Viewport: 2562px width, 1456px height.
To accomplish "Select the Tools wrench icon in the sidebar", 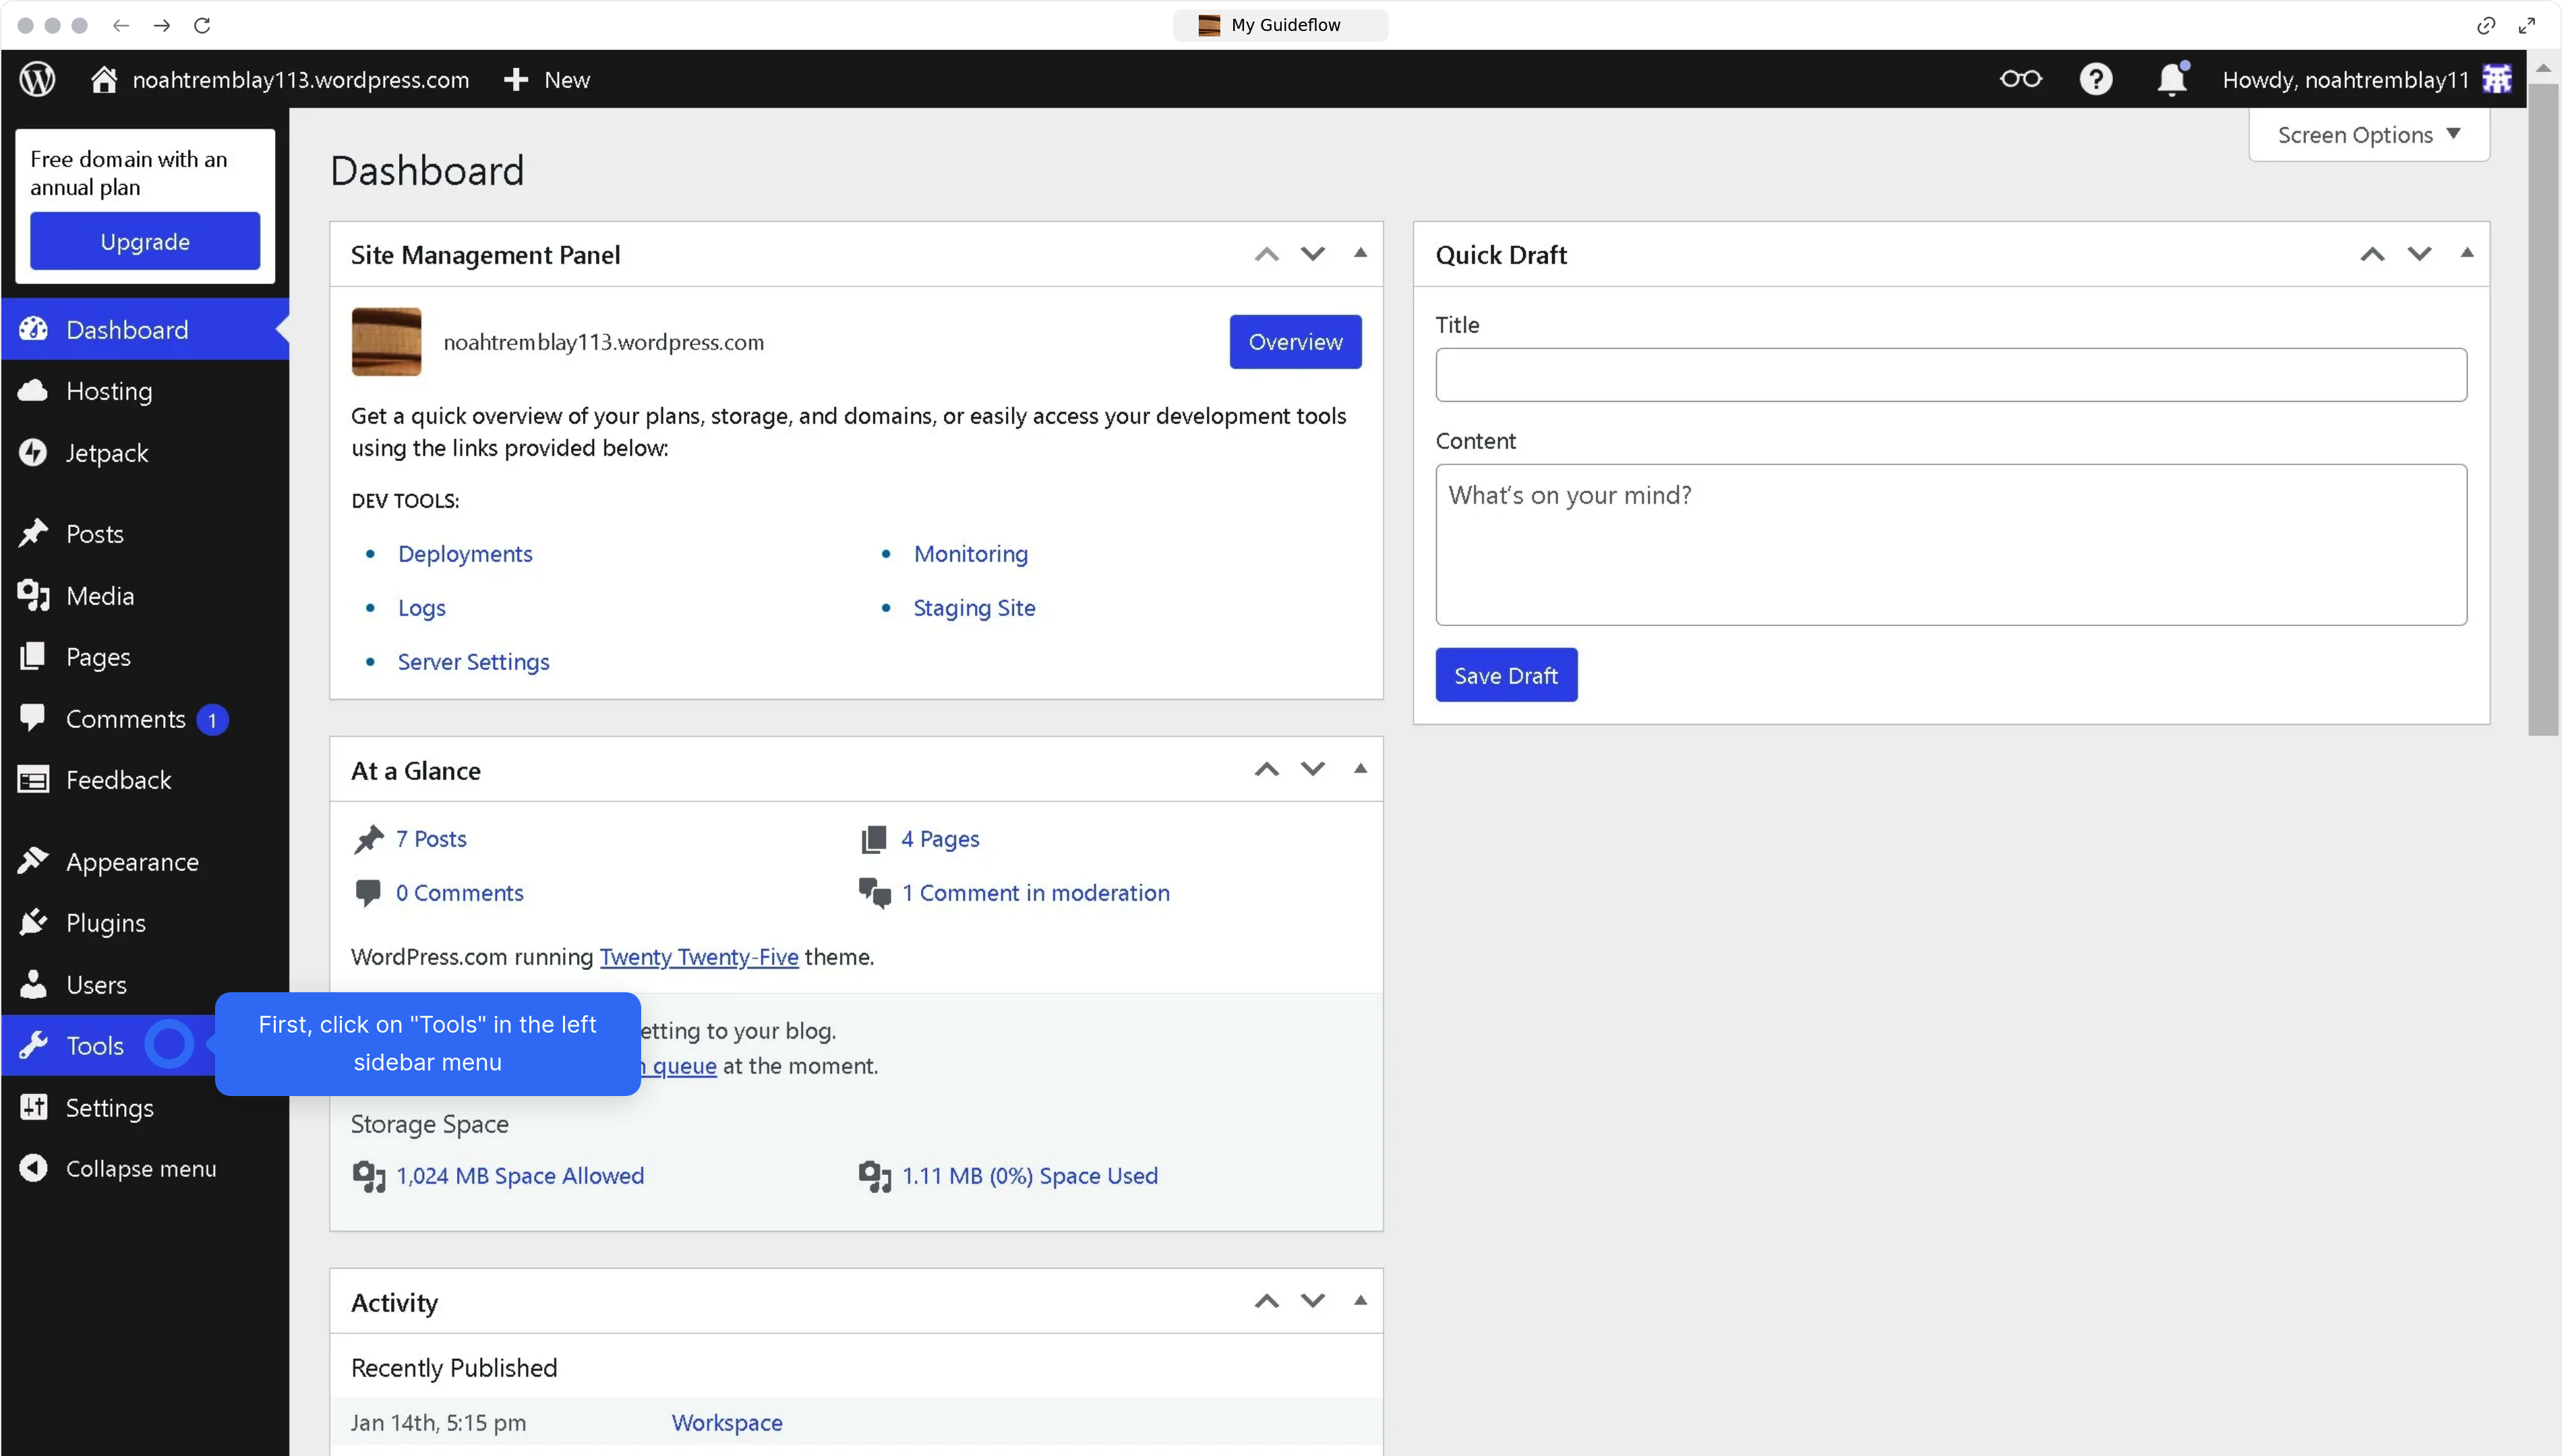I will pyautogui.click(x=33, y=1044).
